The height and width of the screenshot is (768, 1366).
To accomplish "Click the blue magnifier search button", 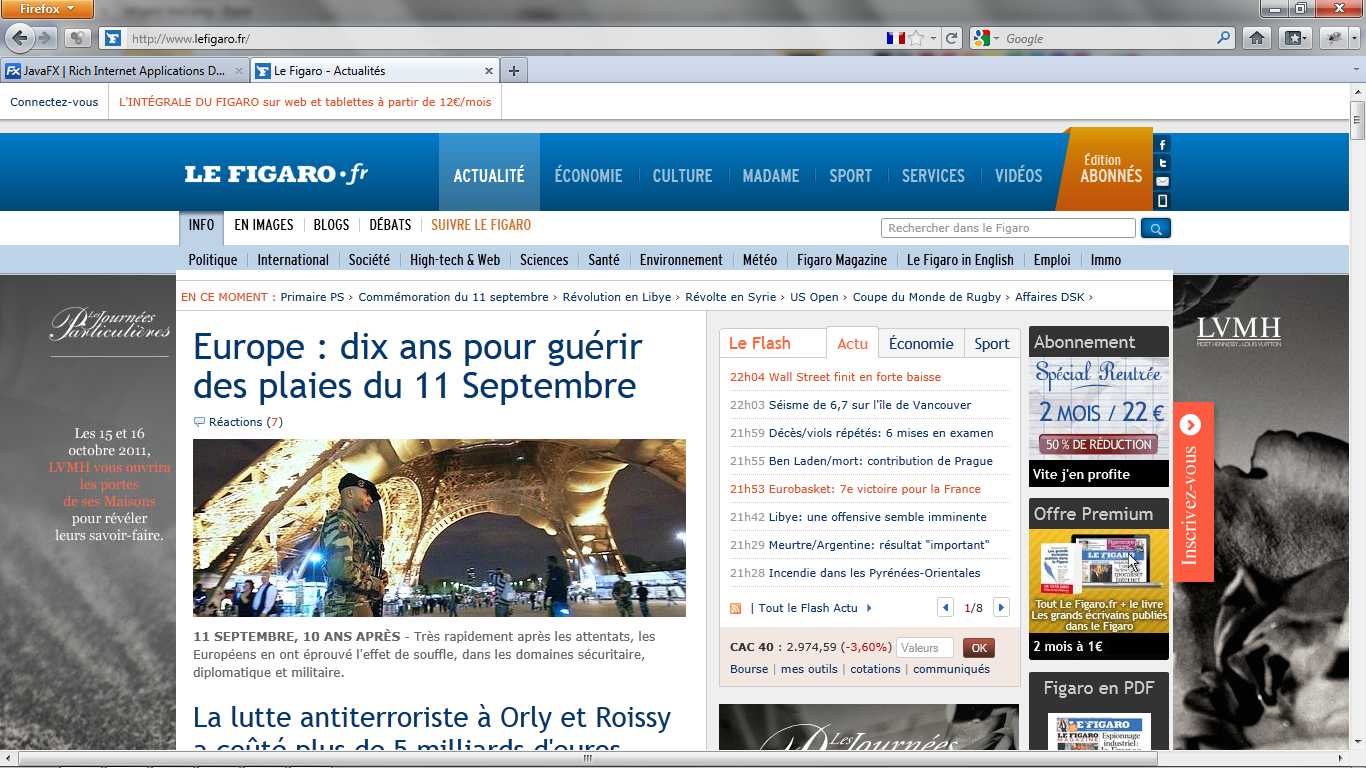I will pyautogui.click(x=1155, y=229).
